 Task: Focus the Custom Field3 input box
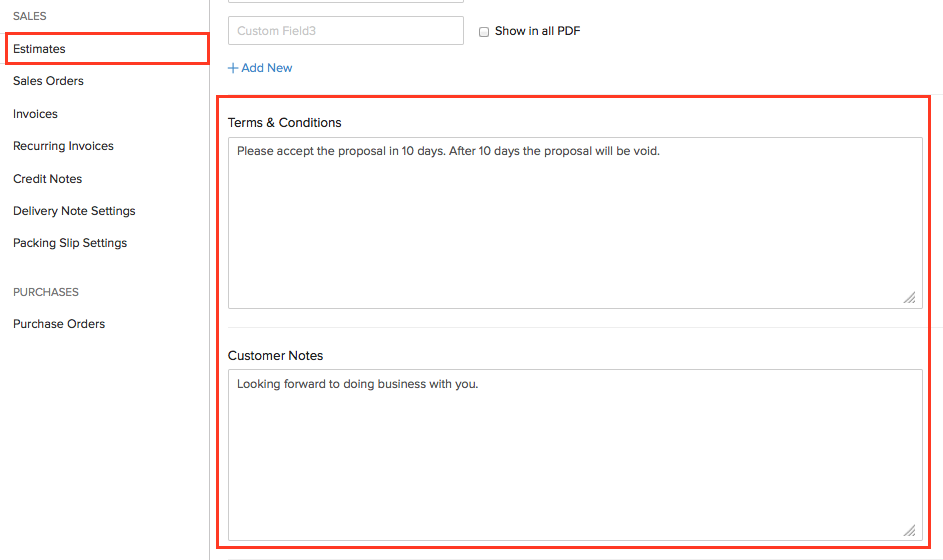point(345,31)
